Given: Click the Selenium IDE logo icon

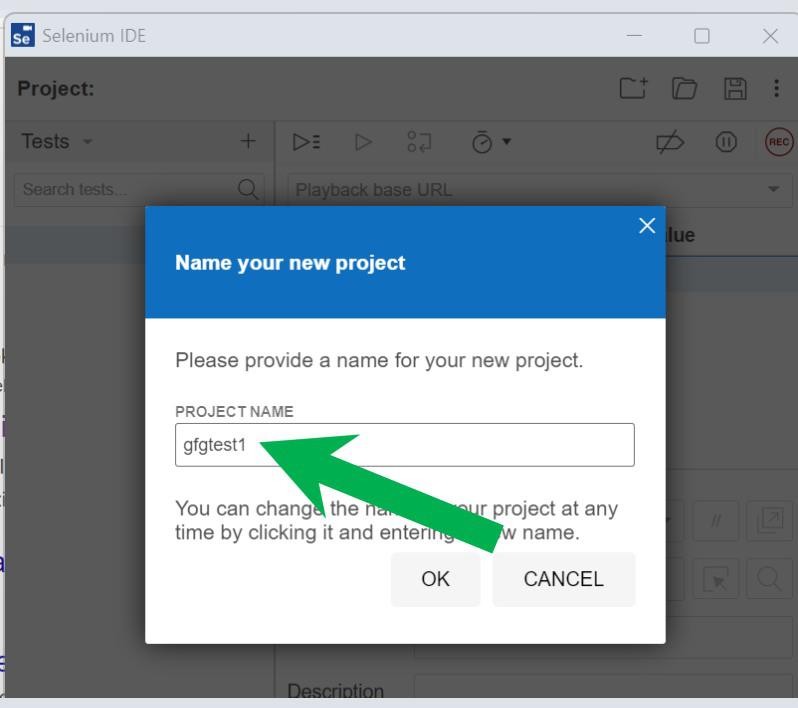Looking at the screenshot, I should tap(22, 36).
